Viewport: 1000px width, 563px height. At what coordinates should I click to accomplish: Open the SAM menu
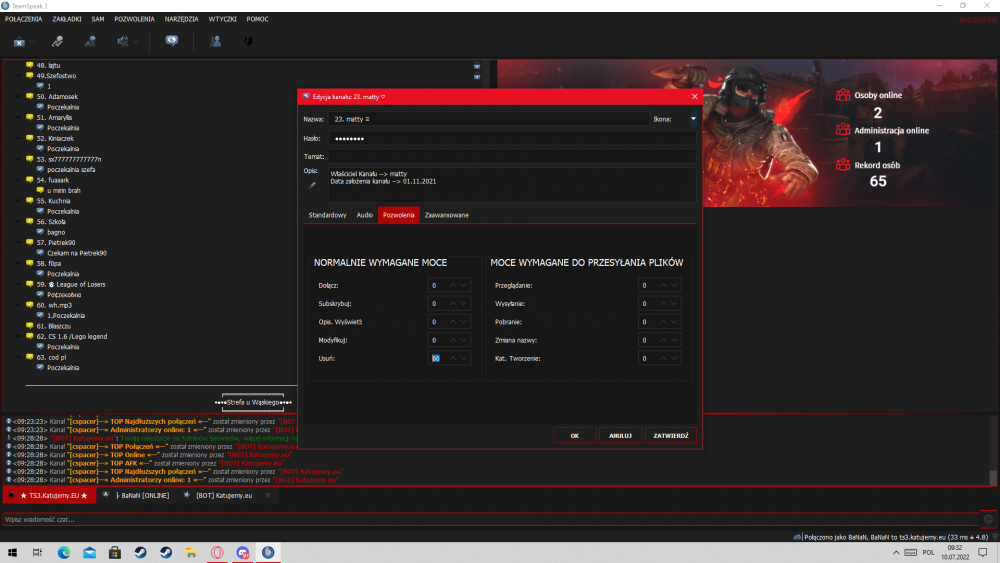coord(98,19)
